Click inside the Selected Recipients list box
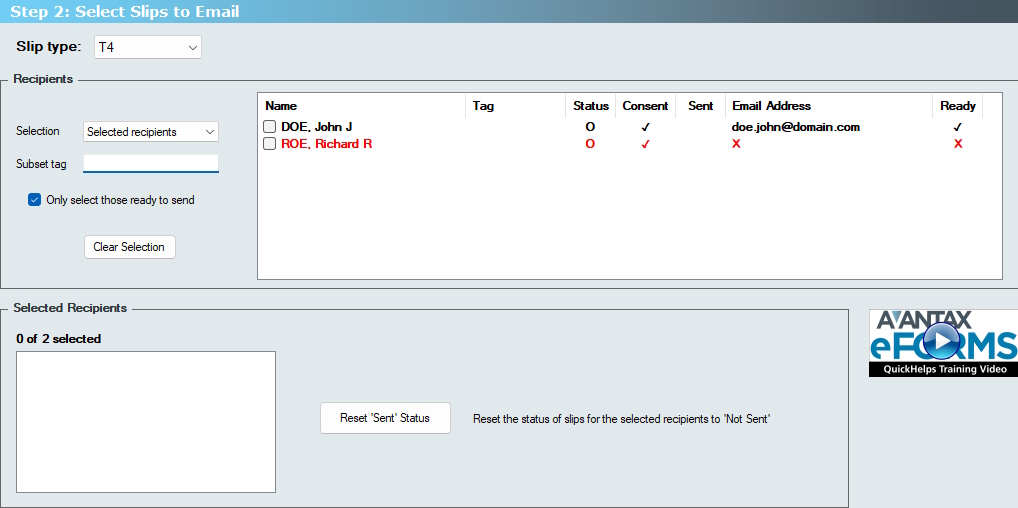The image size is (1018, 508). tap(146, 421)
